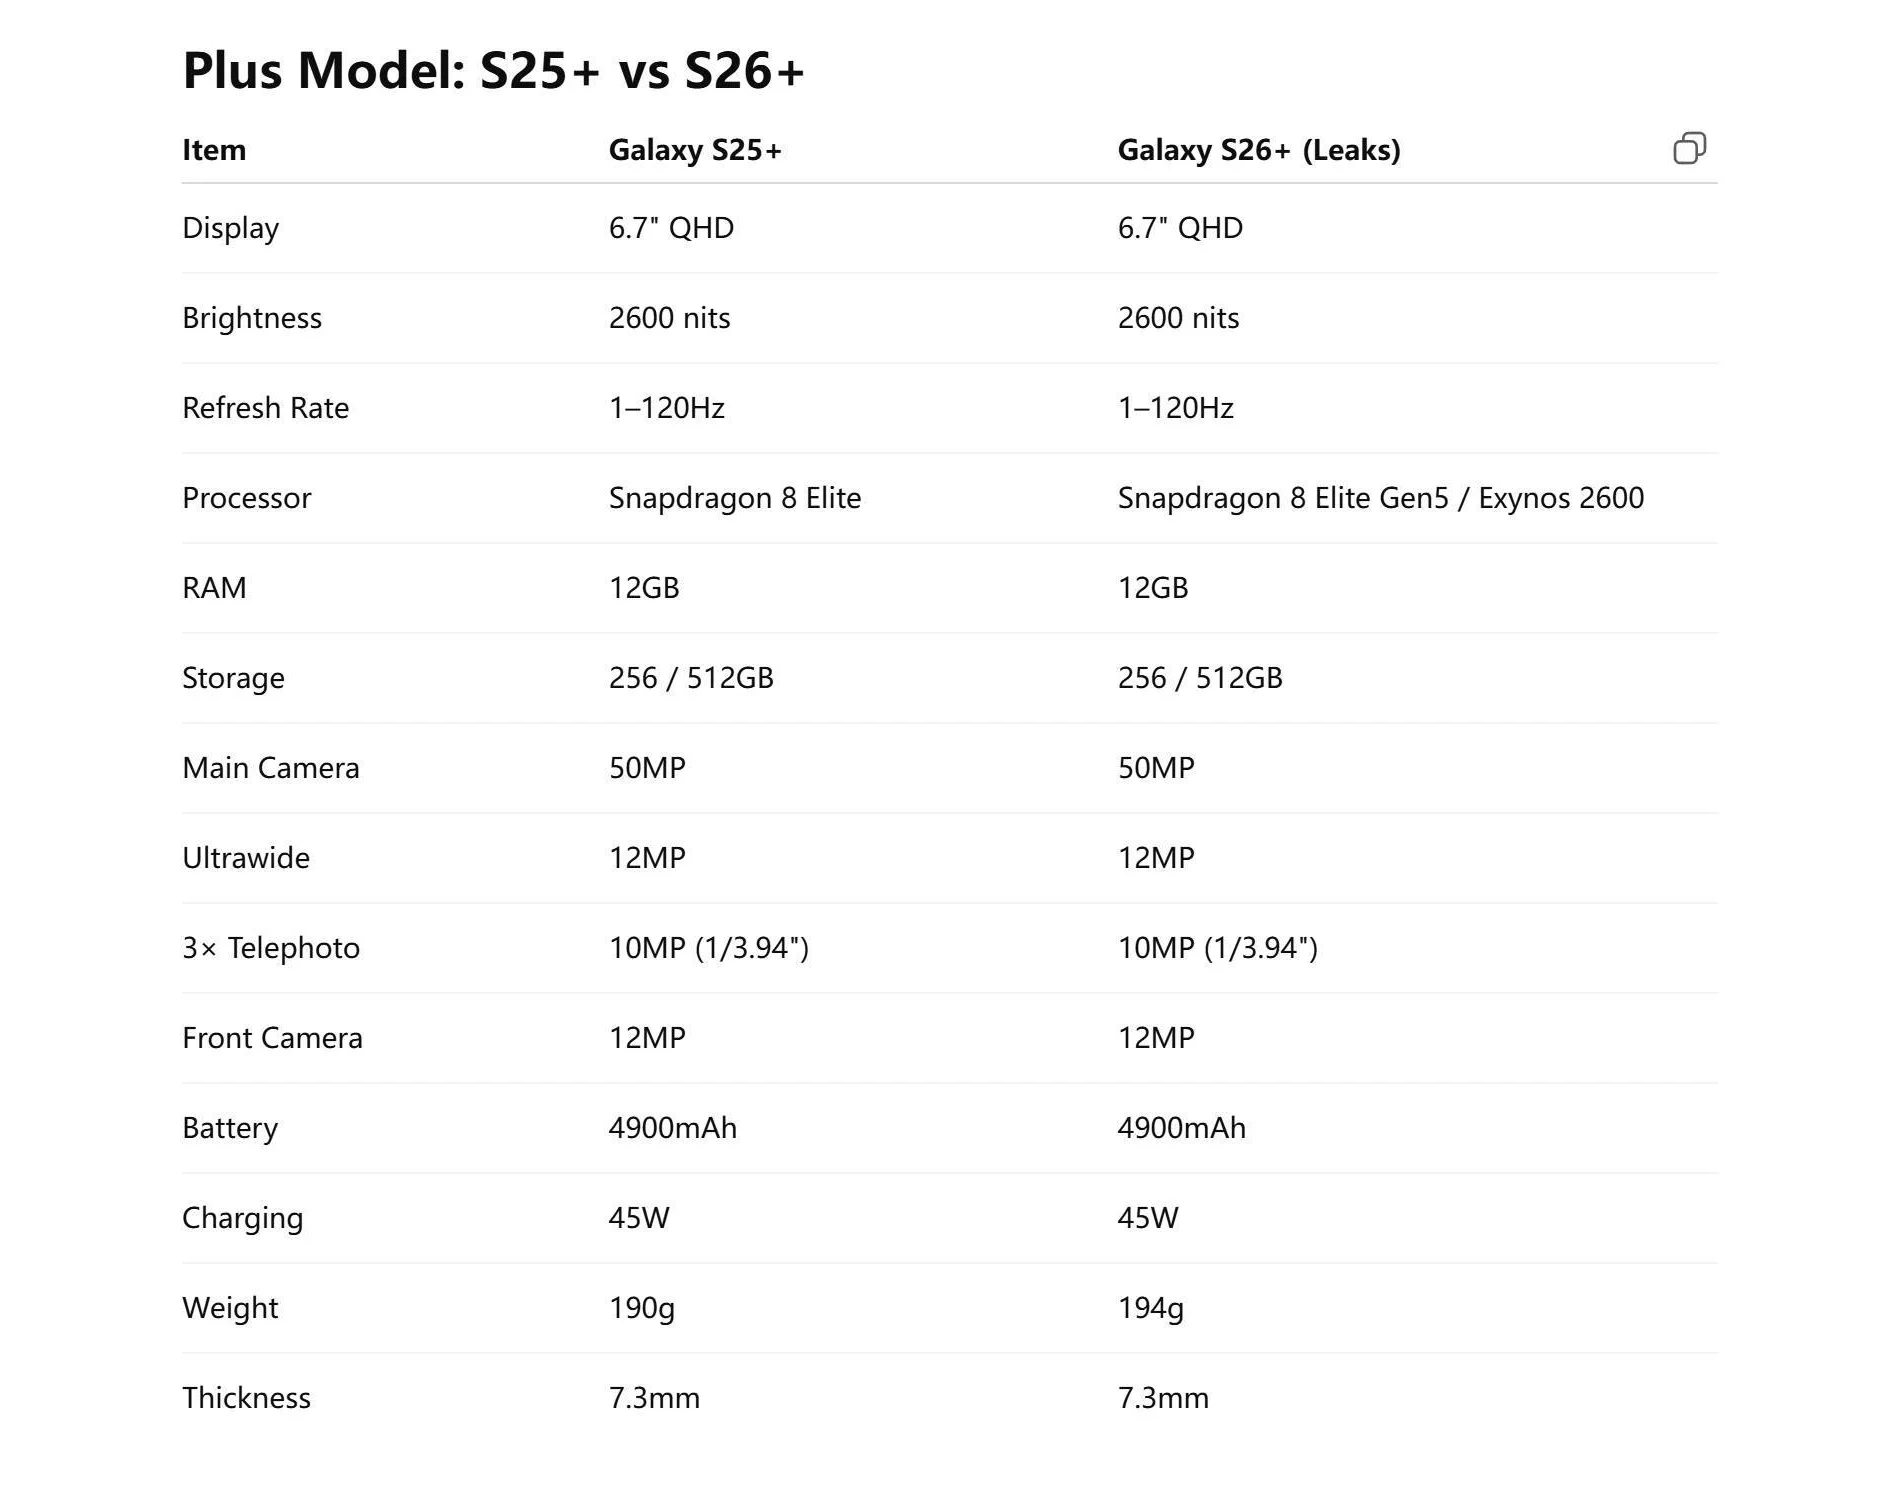Click the "Snapdragon 8 Elite" processor cell
Screen dimensions: 1896x1510
pyautogui.click(x=735, y=497)
